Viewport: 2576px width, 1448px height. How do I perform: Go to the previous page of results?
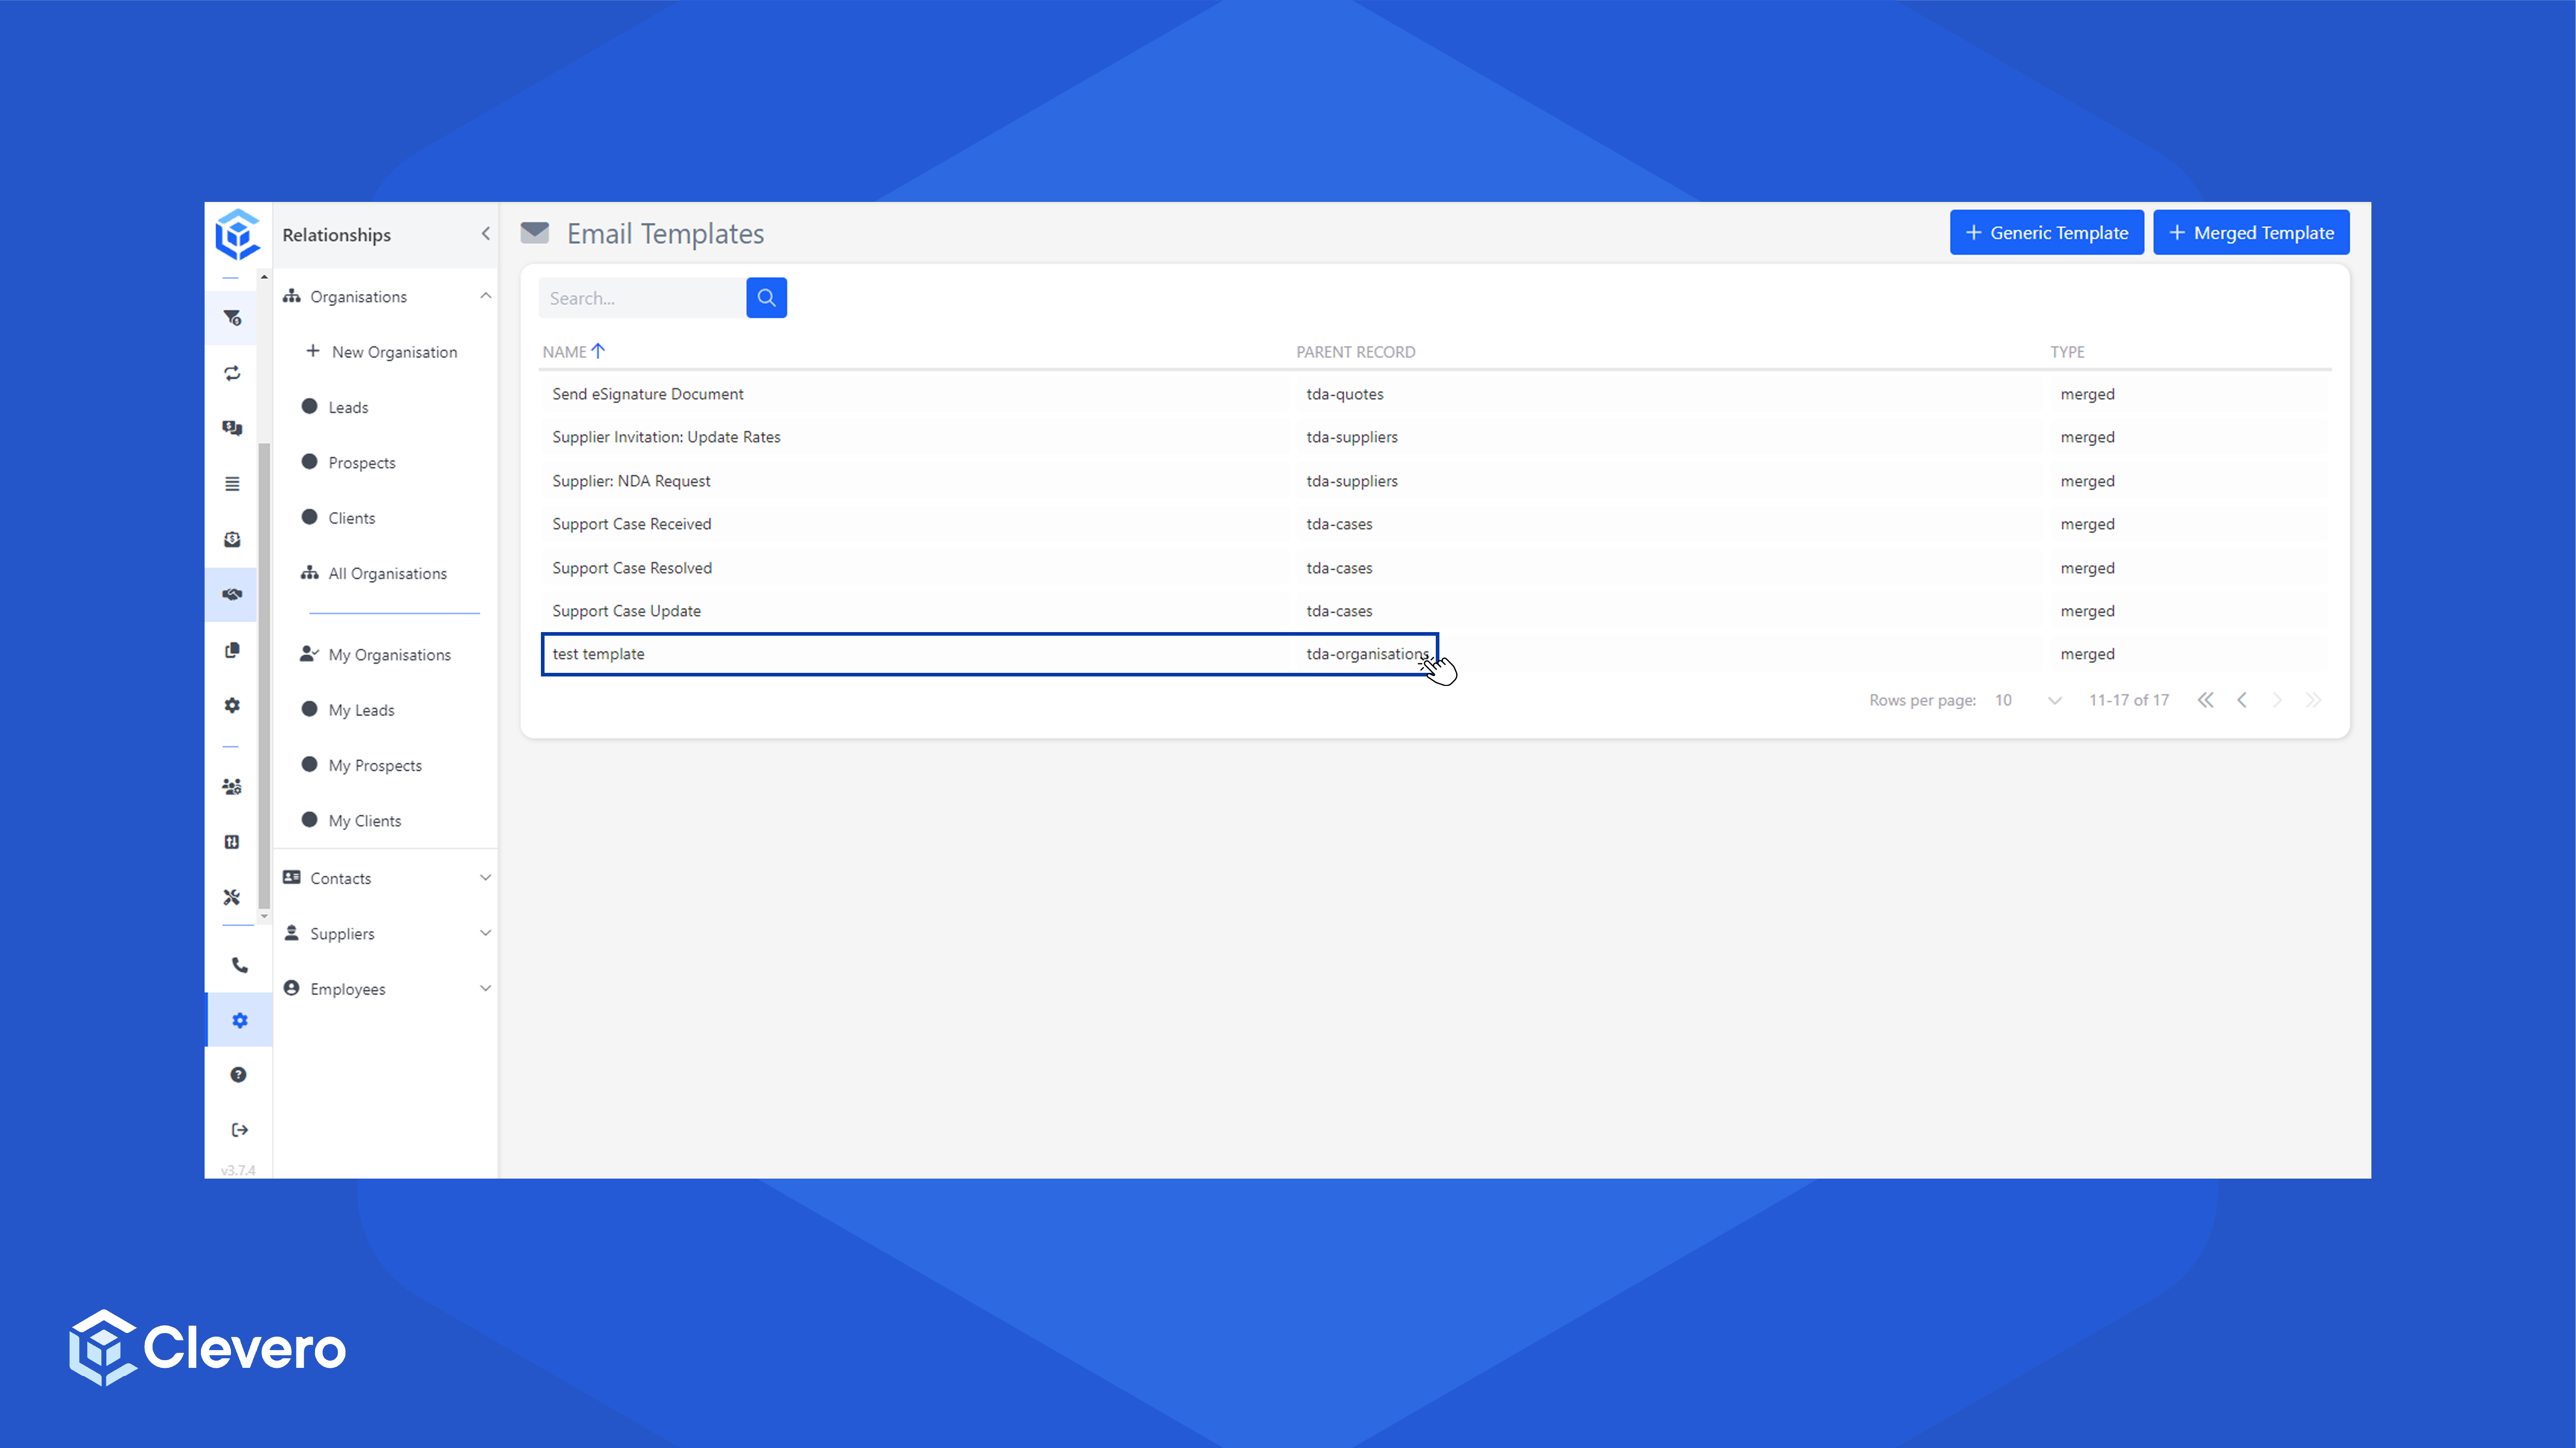[x=2242, y=700]
